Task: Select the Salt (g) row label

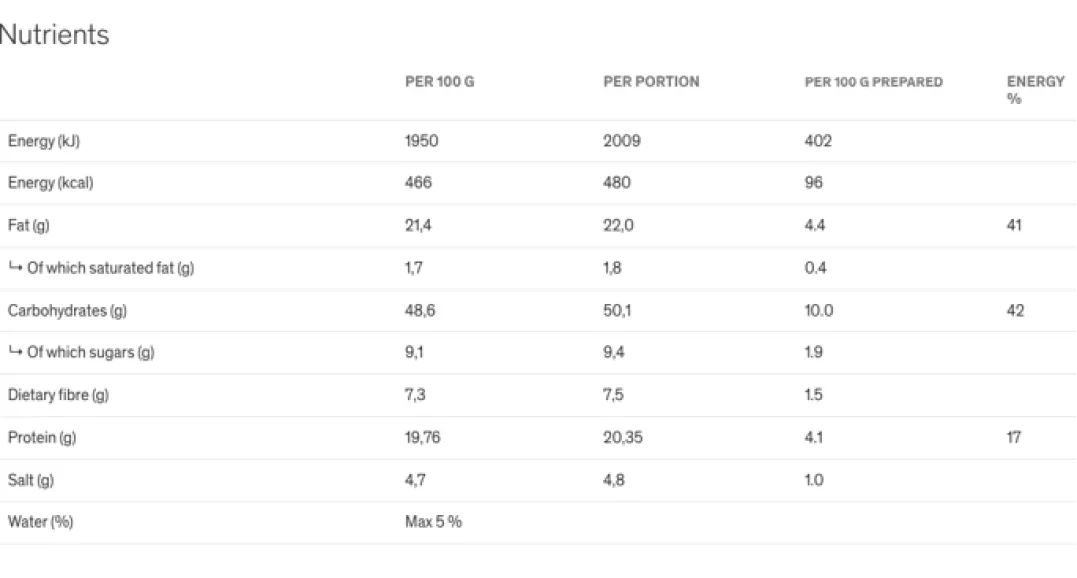Action: tap(31, 480)
